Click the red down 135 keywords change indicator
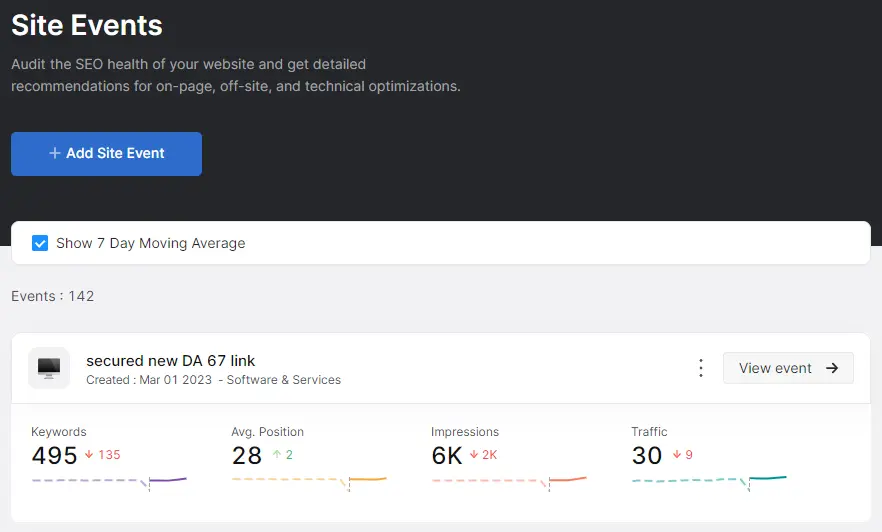The image size is (882, 532). (x=103, y=455)
